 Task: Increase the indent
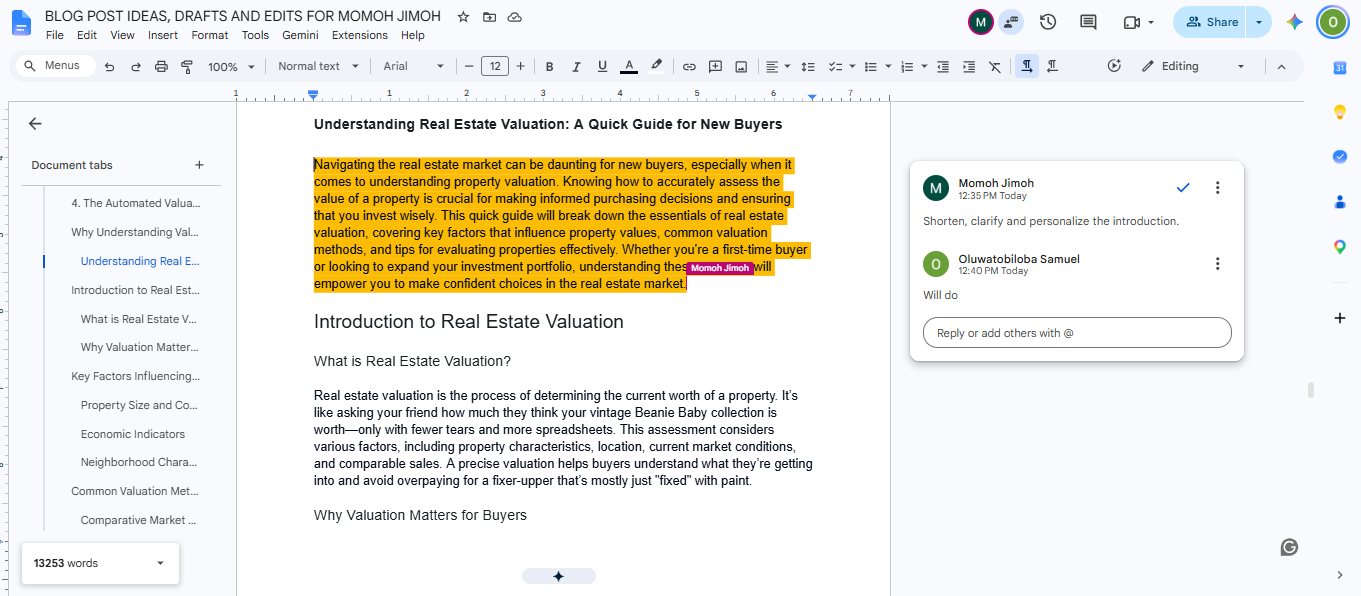[968, 67]
